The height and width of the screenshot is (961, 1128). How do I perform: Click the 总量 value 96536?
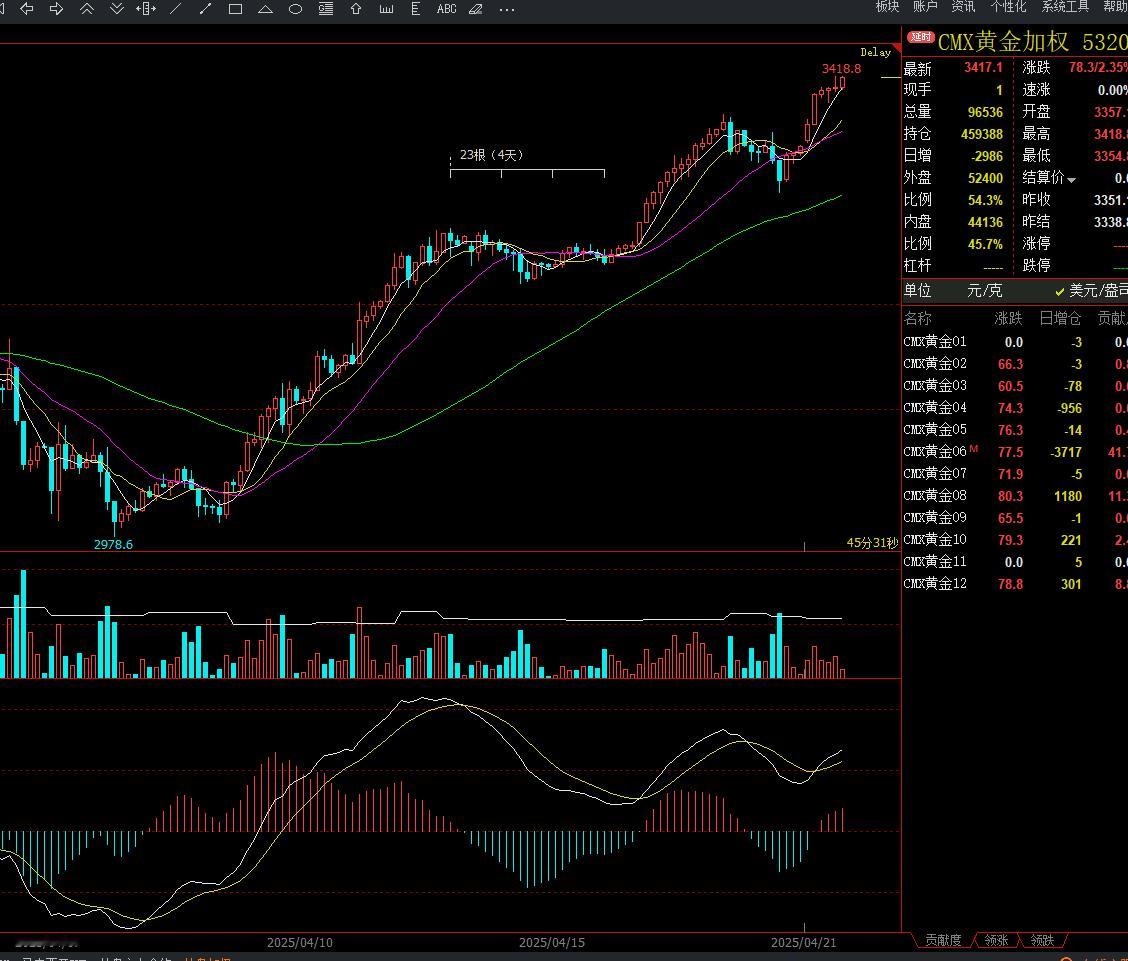coord(986,112)
